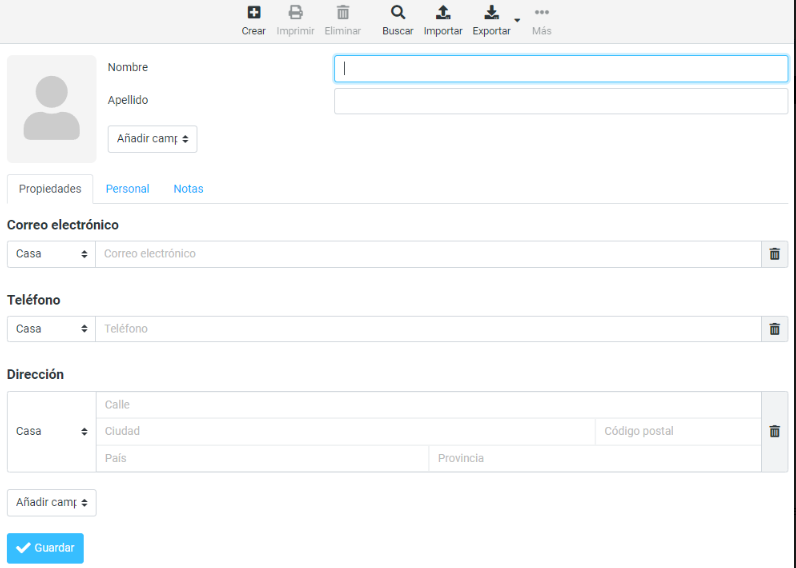
Task: Click the Importar upload icon
Action: click(x=443, y=12)
